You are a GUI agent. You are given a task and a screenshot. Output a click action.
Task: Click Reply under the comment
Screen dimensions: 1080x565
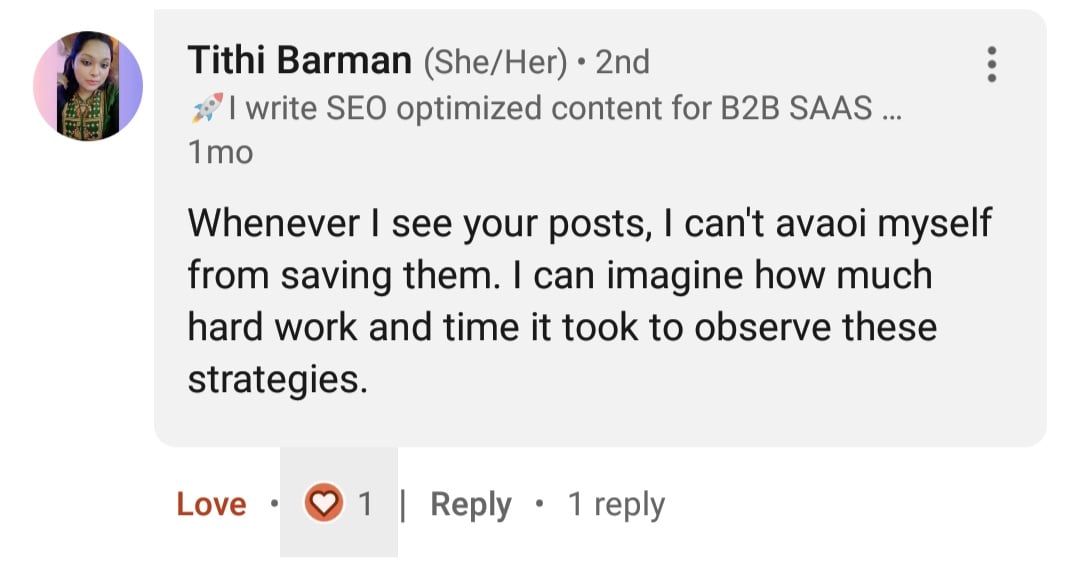[x=470, y=504]
